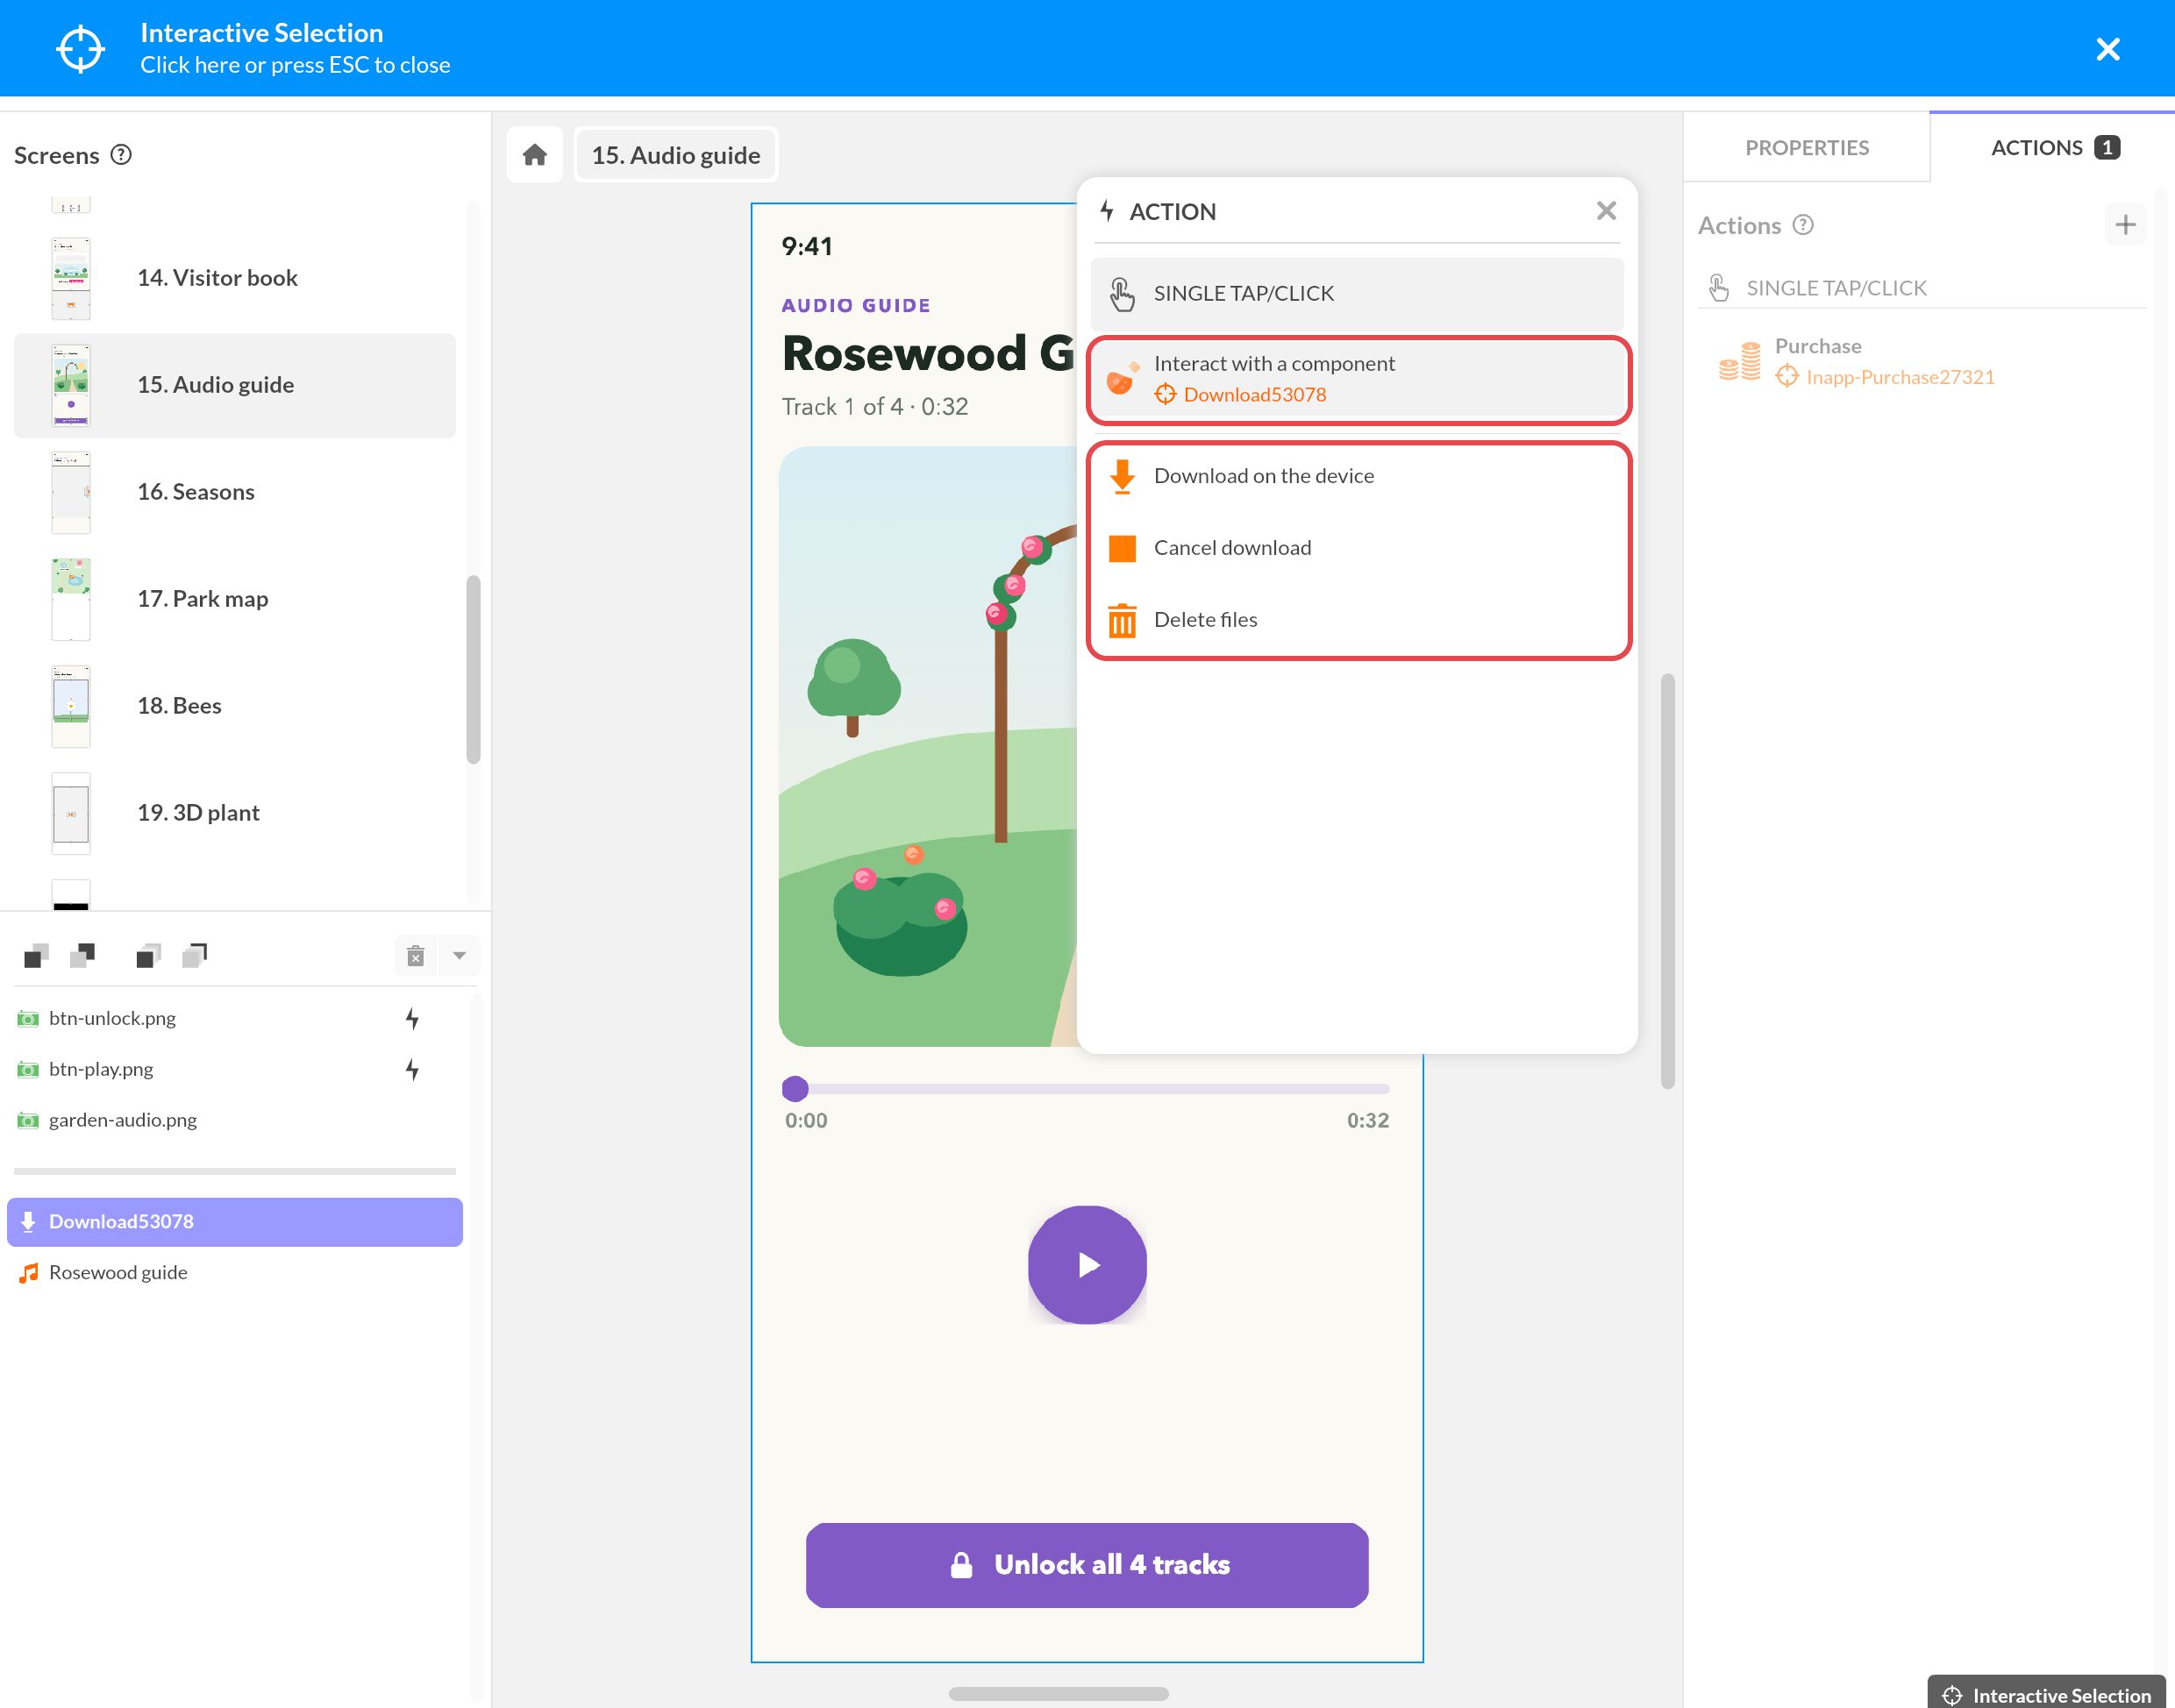The height and width of the screenshot is (1708, 2175).
Task: Select the Rosewood guide audio component
Action: 235,1273
